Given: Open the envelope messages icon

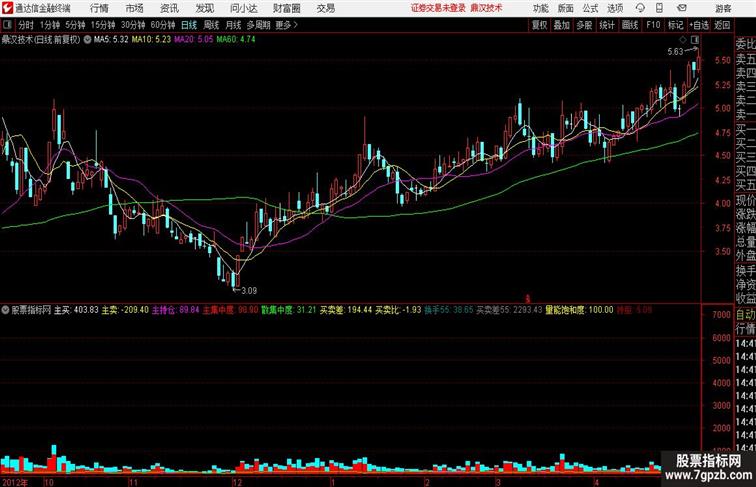Looking at the screenshot, I should 682,8.
